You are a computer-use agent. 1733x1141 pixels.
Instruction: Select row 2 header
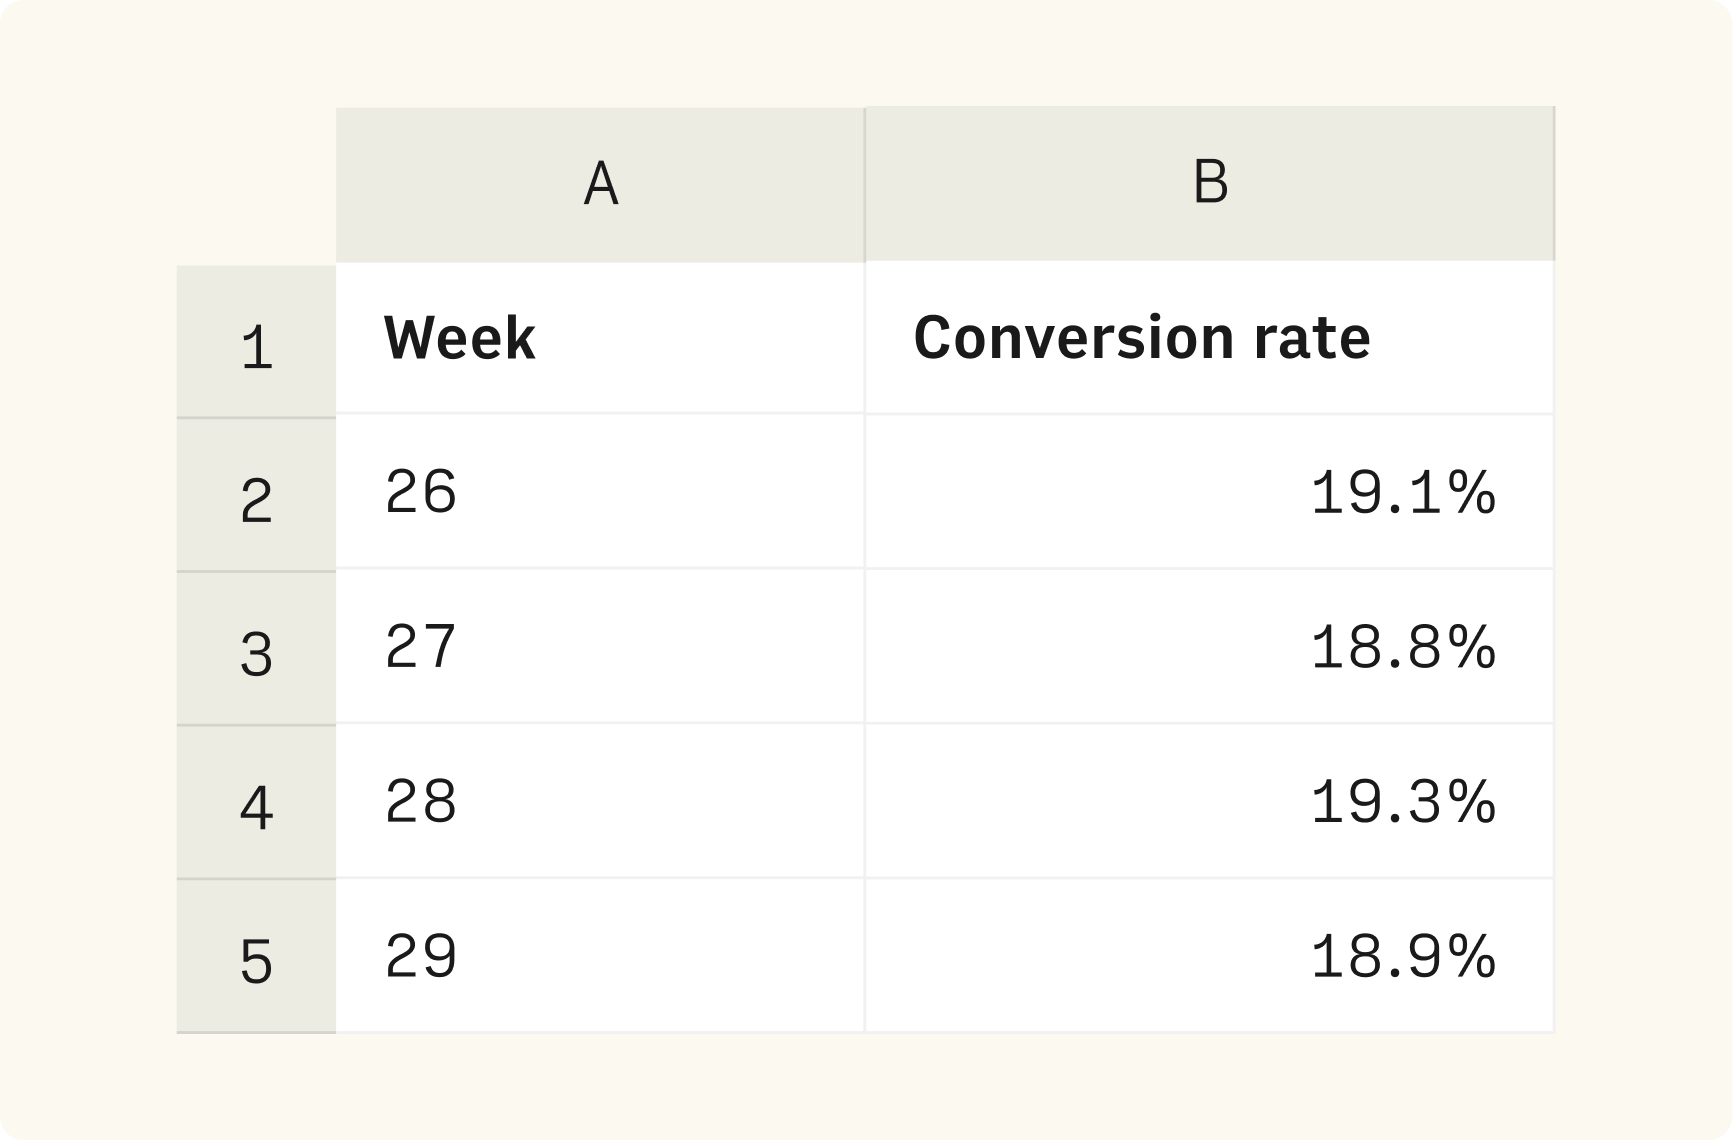coord(256,495)
